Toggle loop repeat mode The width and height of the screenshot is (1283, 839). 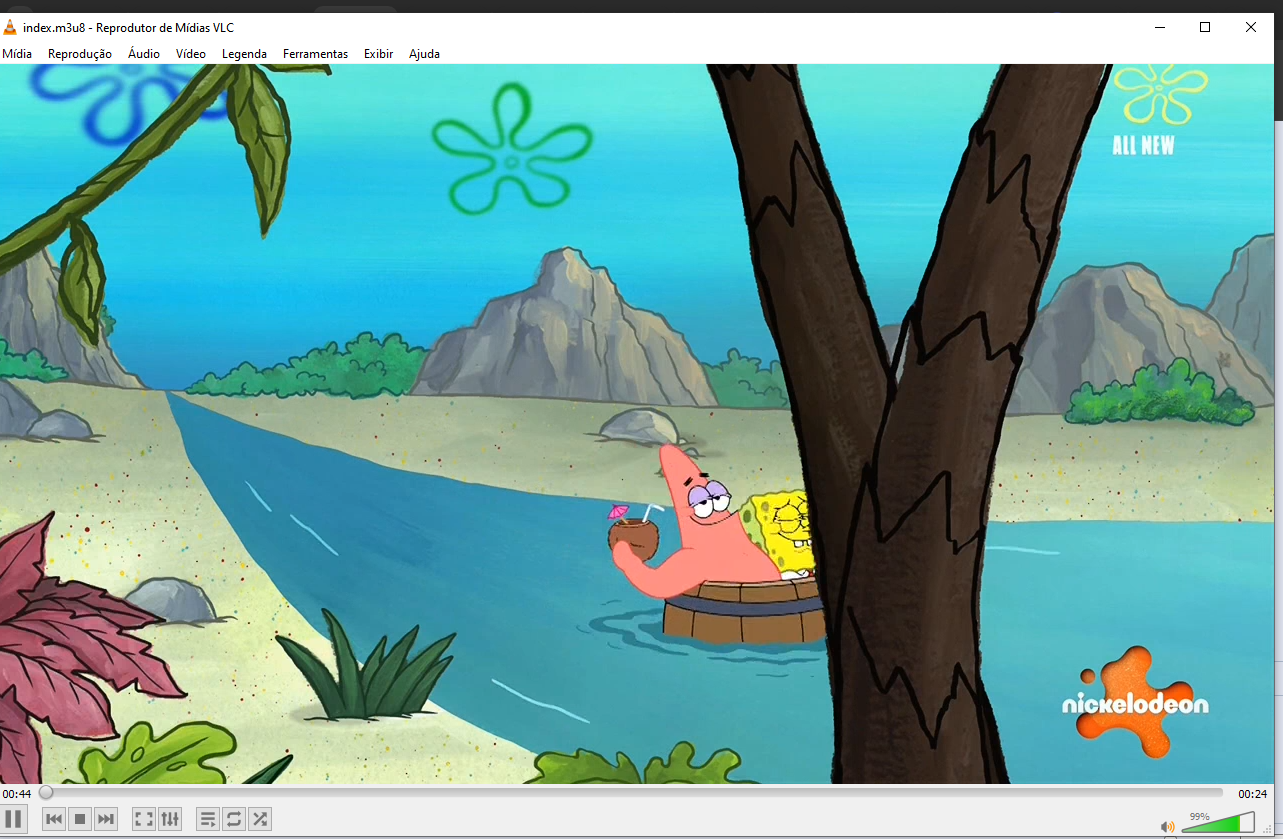234,819
